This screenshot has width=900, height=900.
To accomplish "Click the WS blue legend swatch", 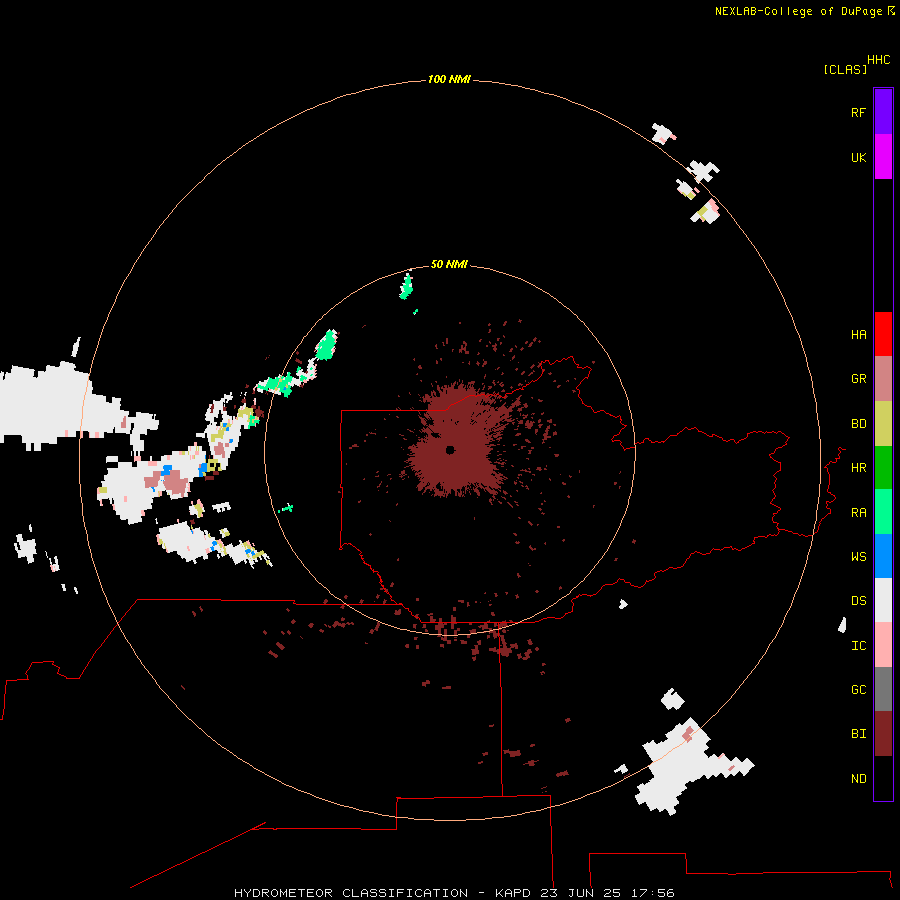I will click(x=883, y=556).
